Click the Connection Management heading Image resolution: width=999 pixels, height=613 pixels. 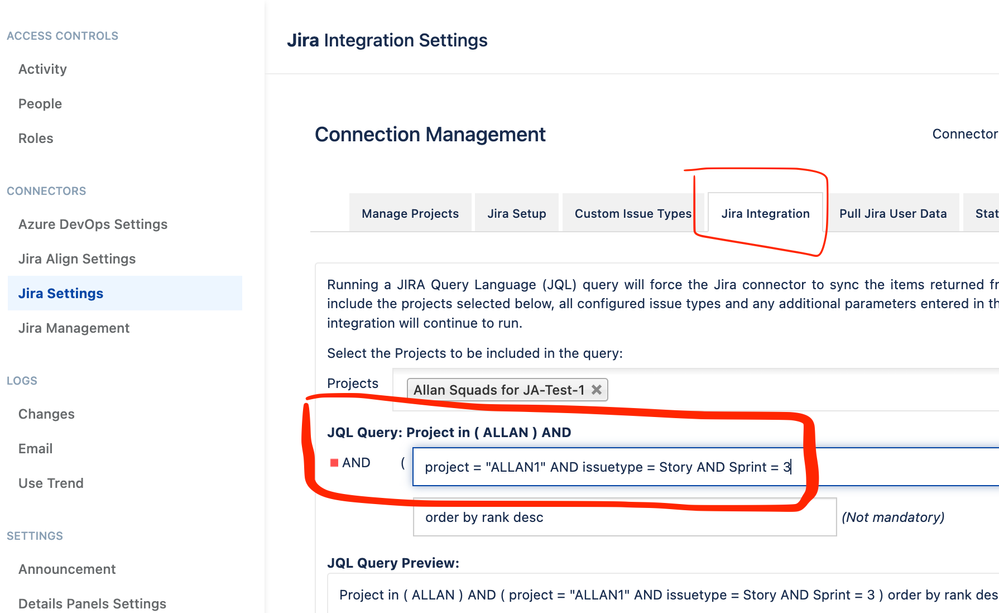tap(430, 134)
